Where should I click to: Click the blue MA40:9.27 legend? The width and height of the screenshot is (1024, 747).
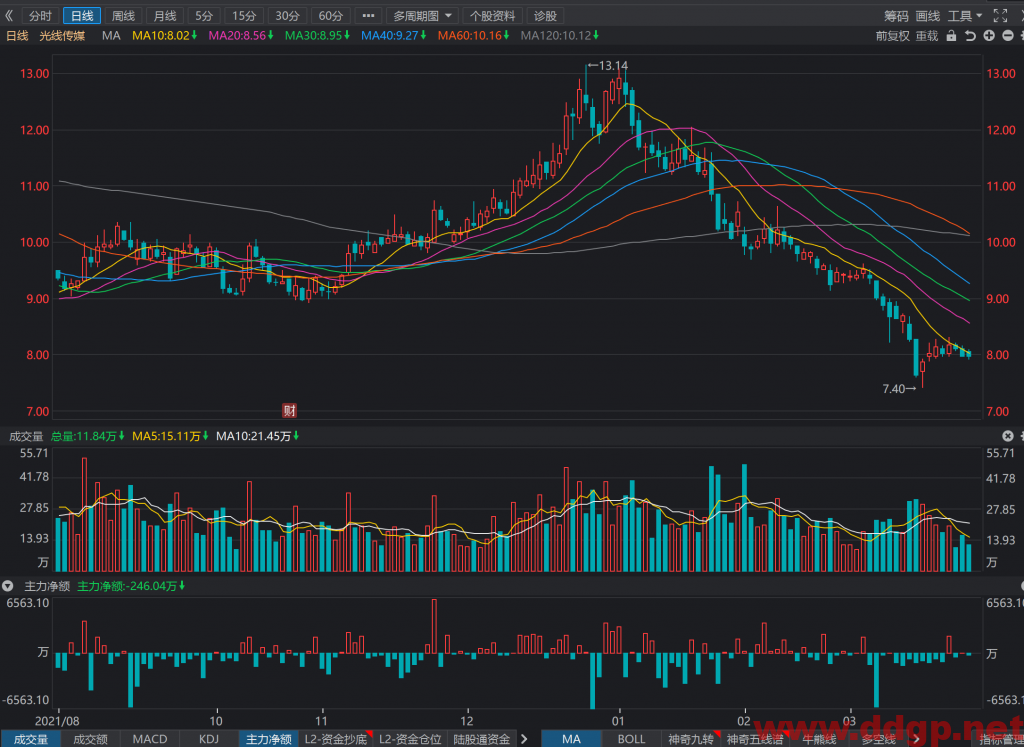pos(394,35)
